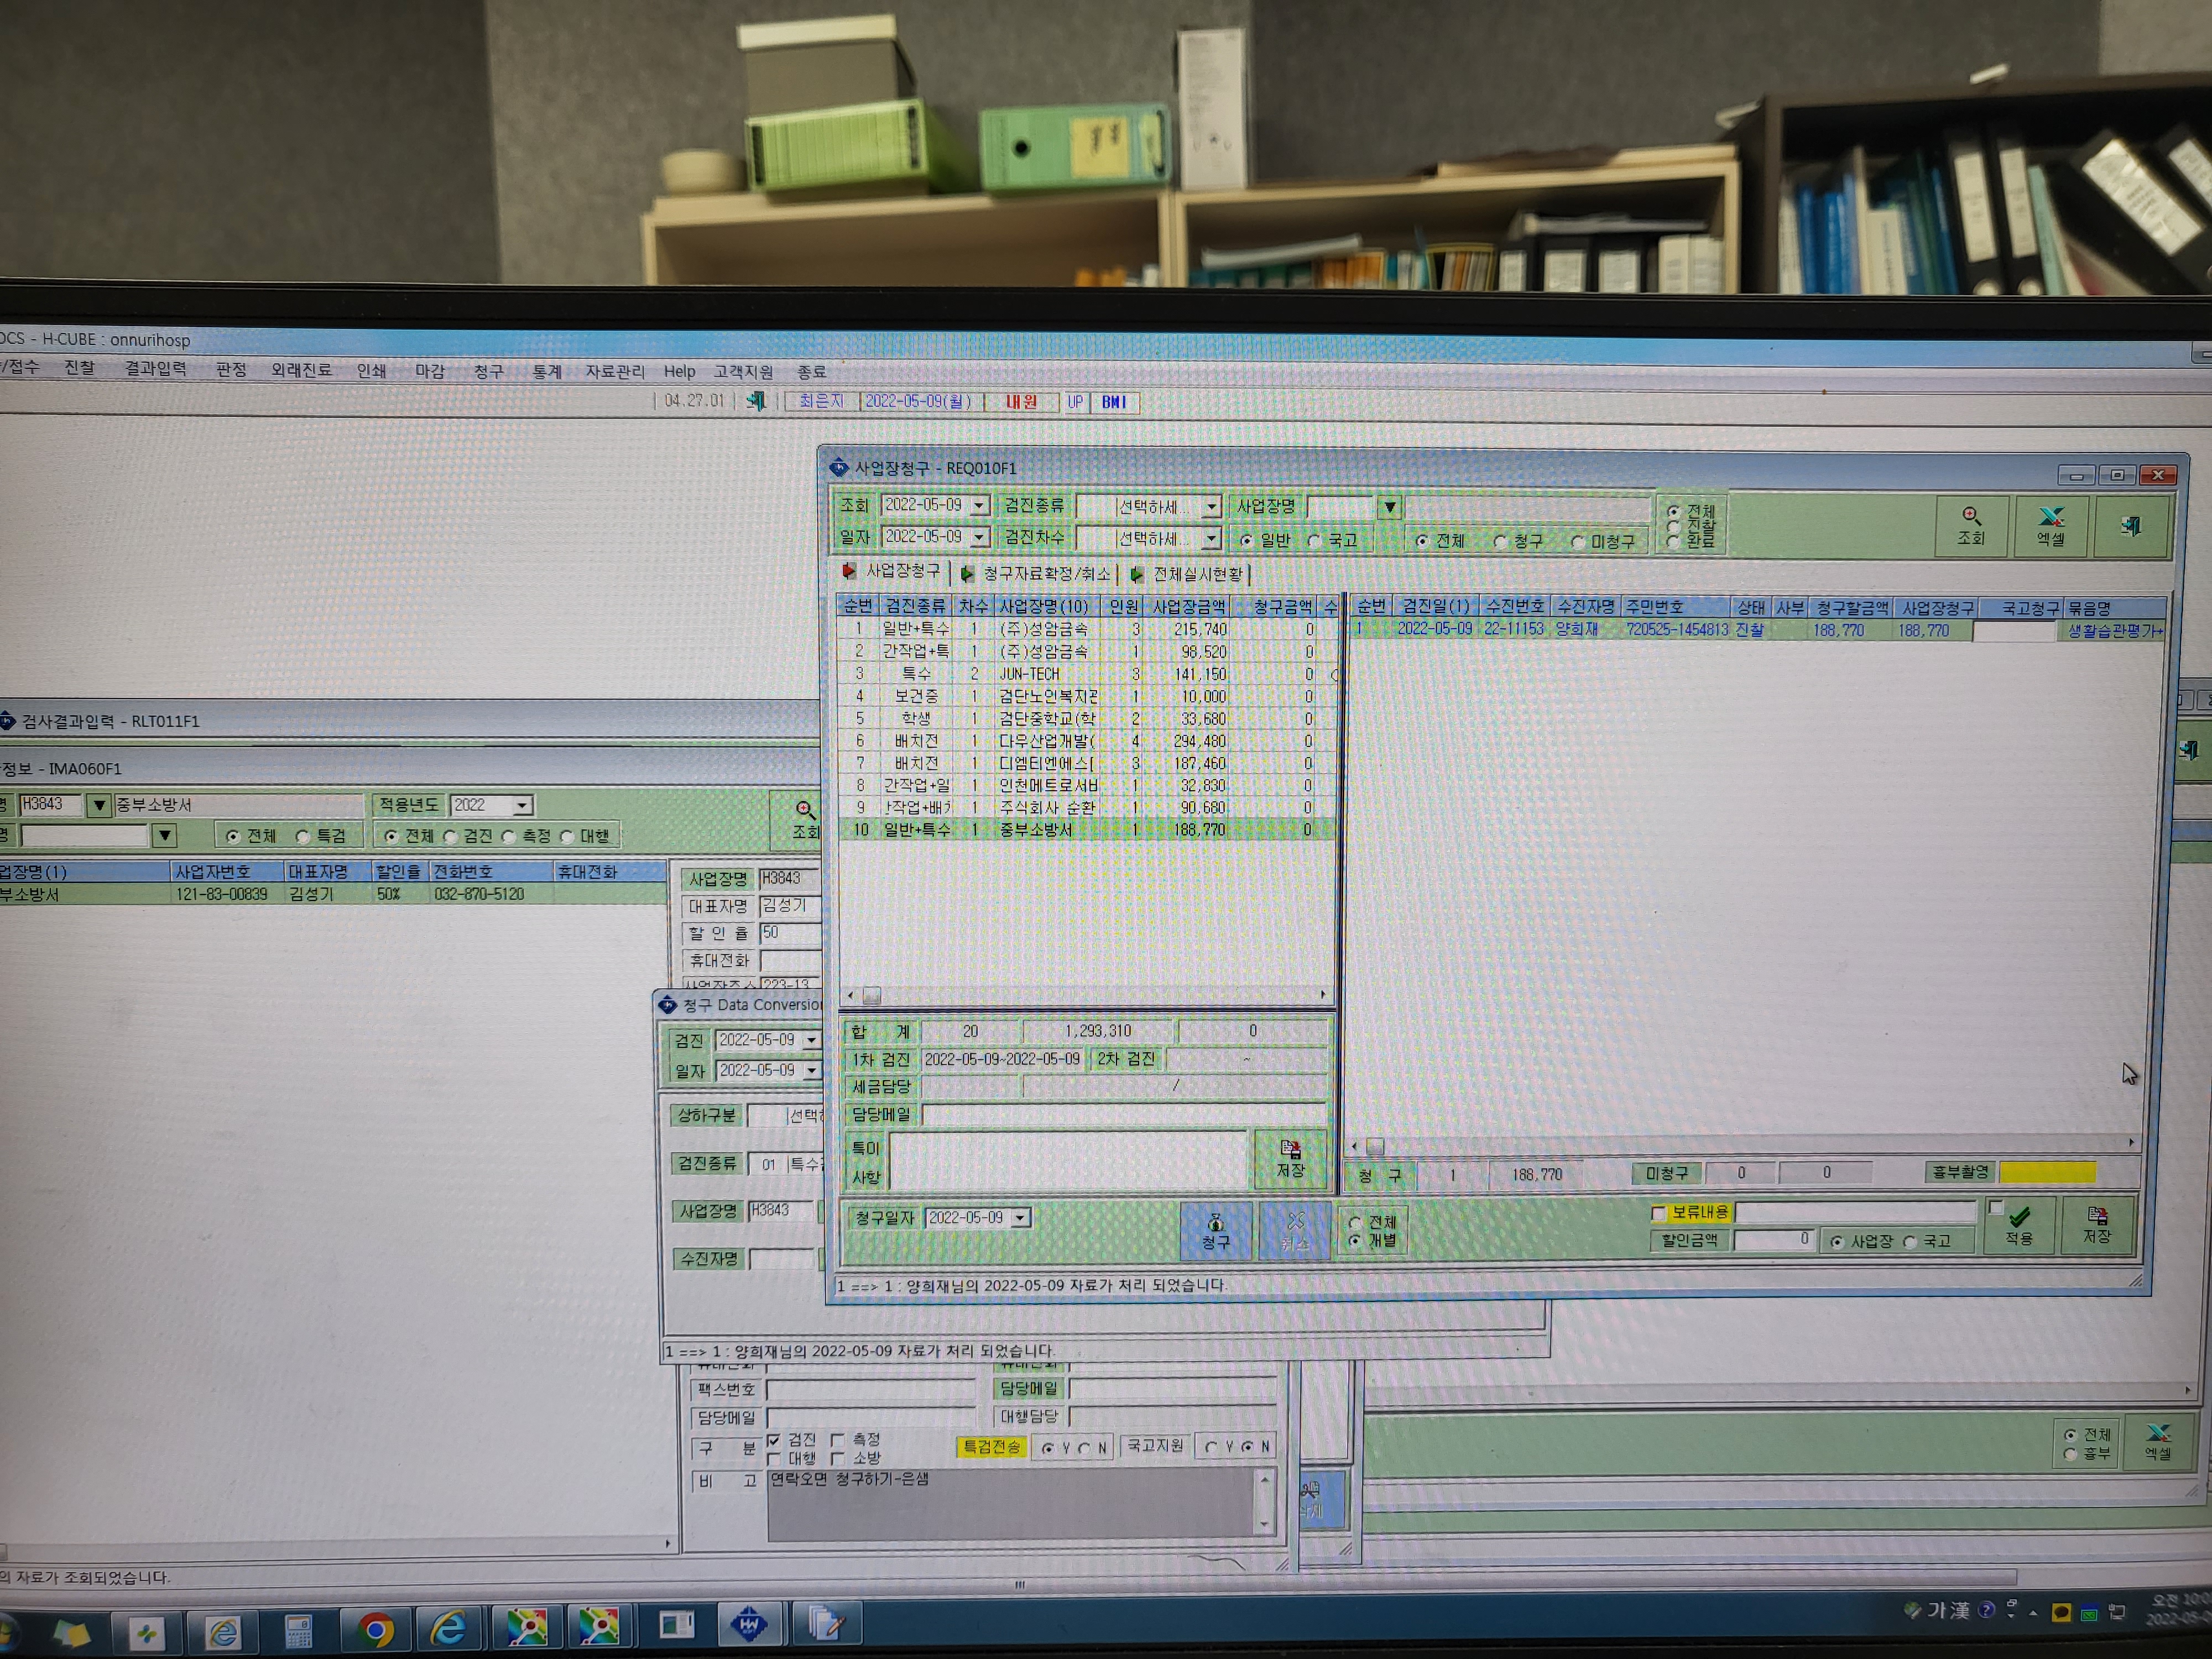
Task: Open the calculator icon in the taskbar
Action: [298, 1631]
